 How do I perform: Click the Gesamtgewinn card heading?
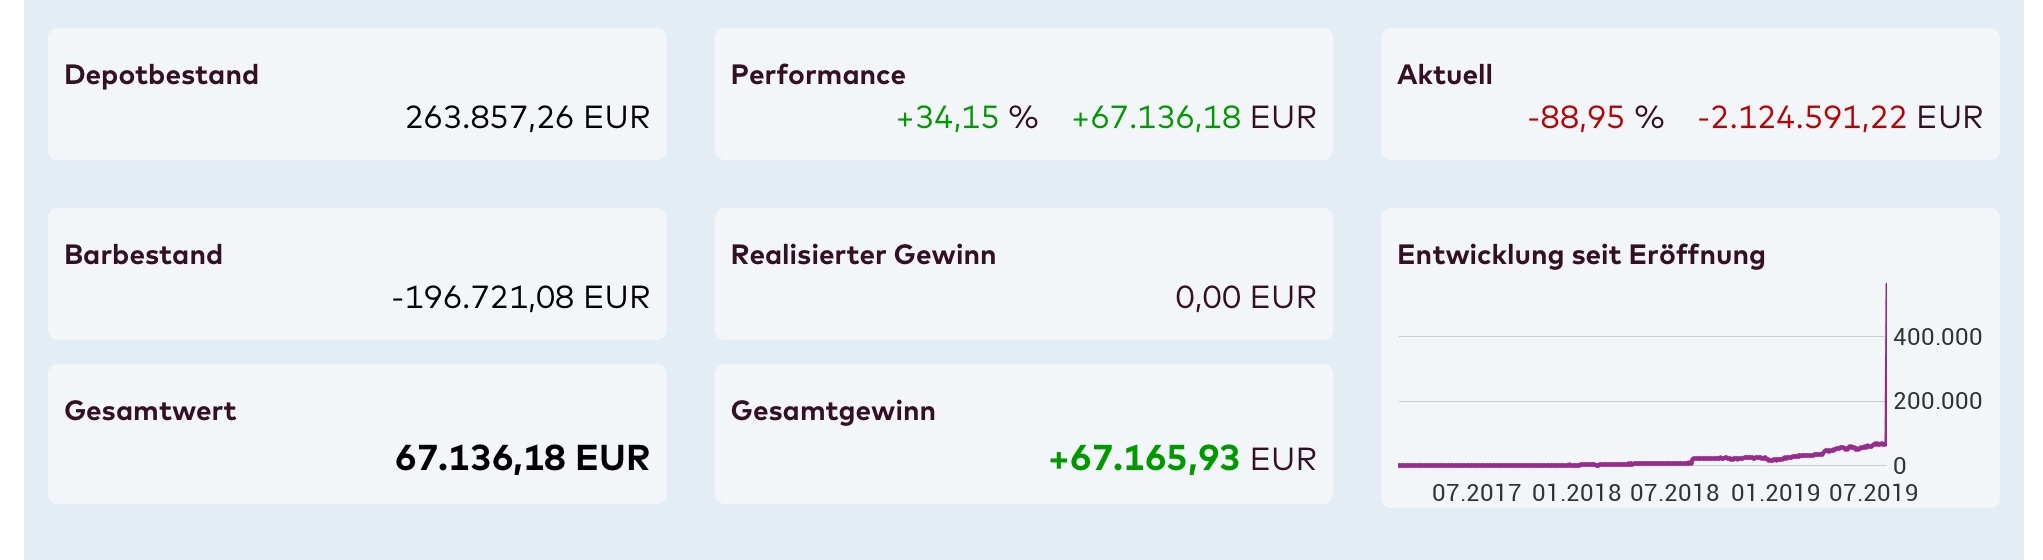(x=833, y=411)
